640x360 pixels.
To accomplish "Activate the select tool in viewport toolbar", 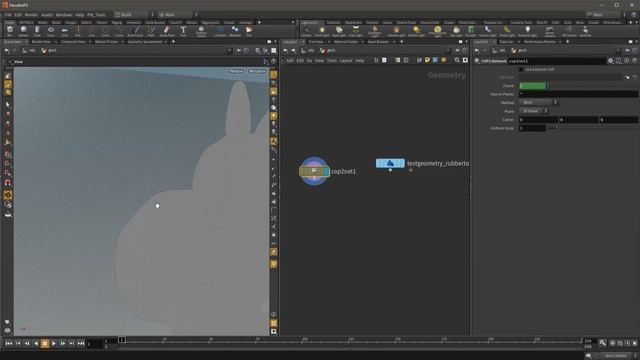I will [x=8, y=104].
